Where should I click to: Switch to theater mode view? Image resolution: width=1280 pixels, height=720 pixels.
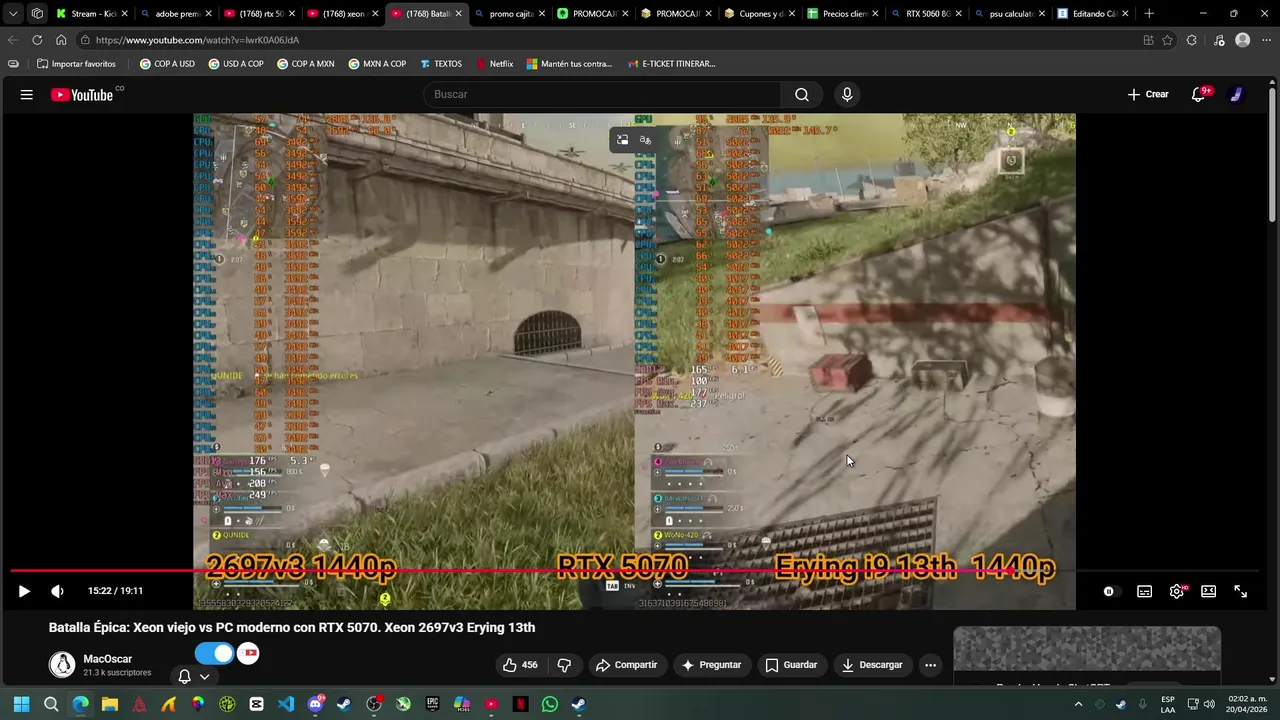[x=1209, y=591]
